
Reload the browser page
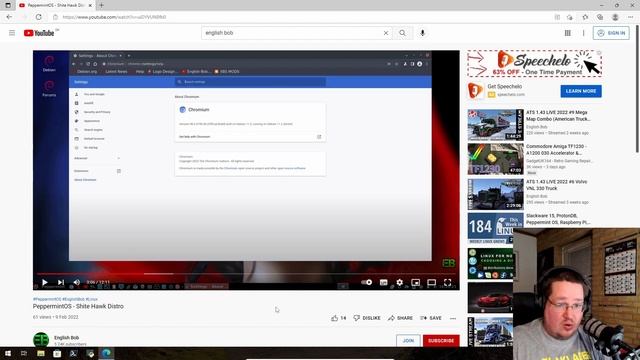click(38, 17)
